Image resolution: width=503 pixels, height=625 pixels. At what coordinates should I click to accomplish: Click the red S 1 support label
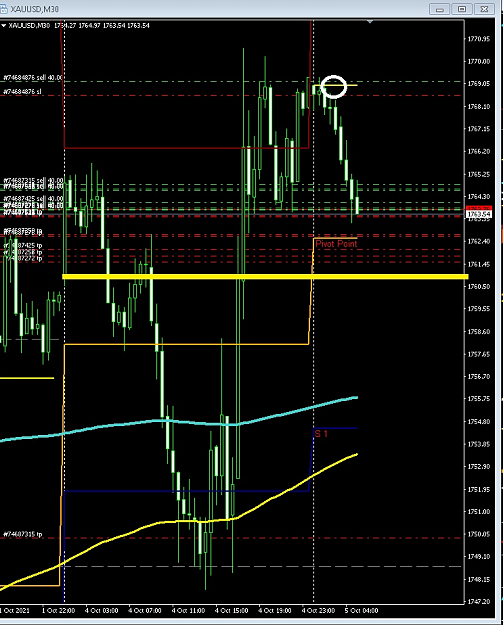click(321, 433)
